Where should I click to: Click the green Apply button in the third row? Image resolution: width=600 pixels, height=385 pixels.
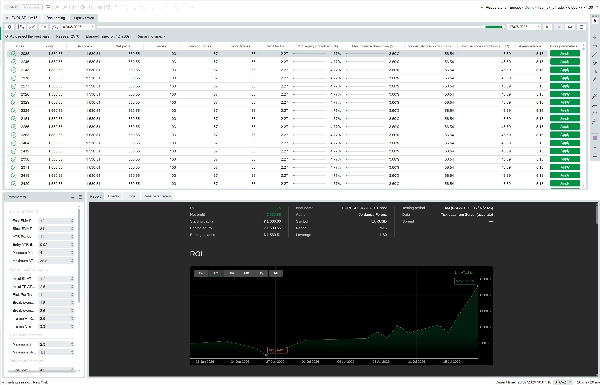(x=565, y=70)
